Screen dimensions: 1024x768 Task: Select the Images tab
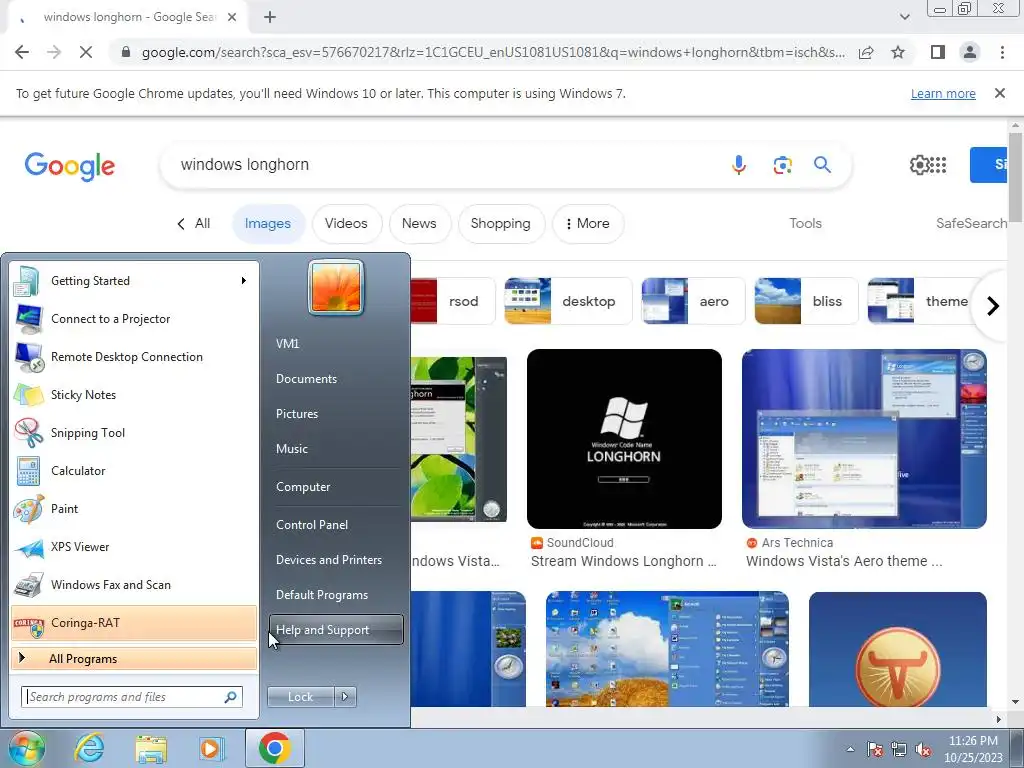(268, 223)
